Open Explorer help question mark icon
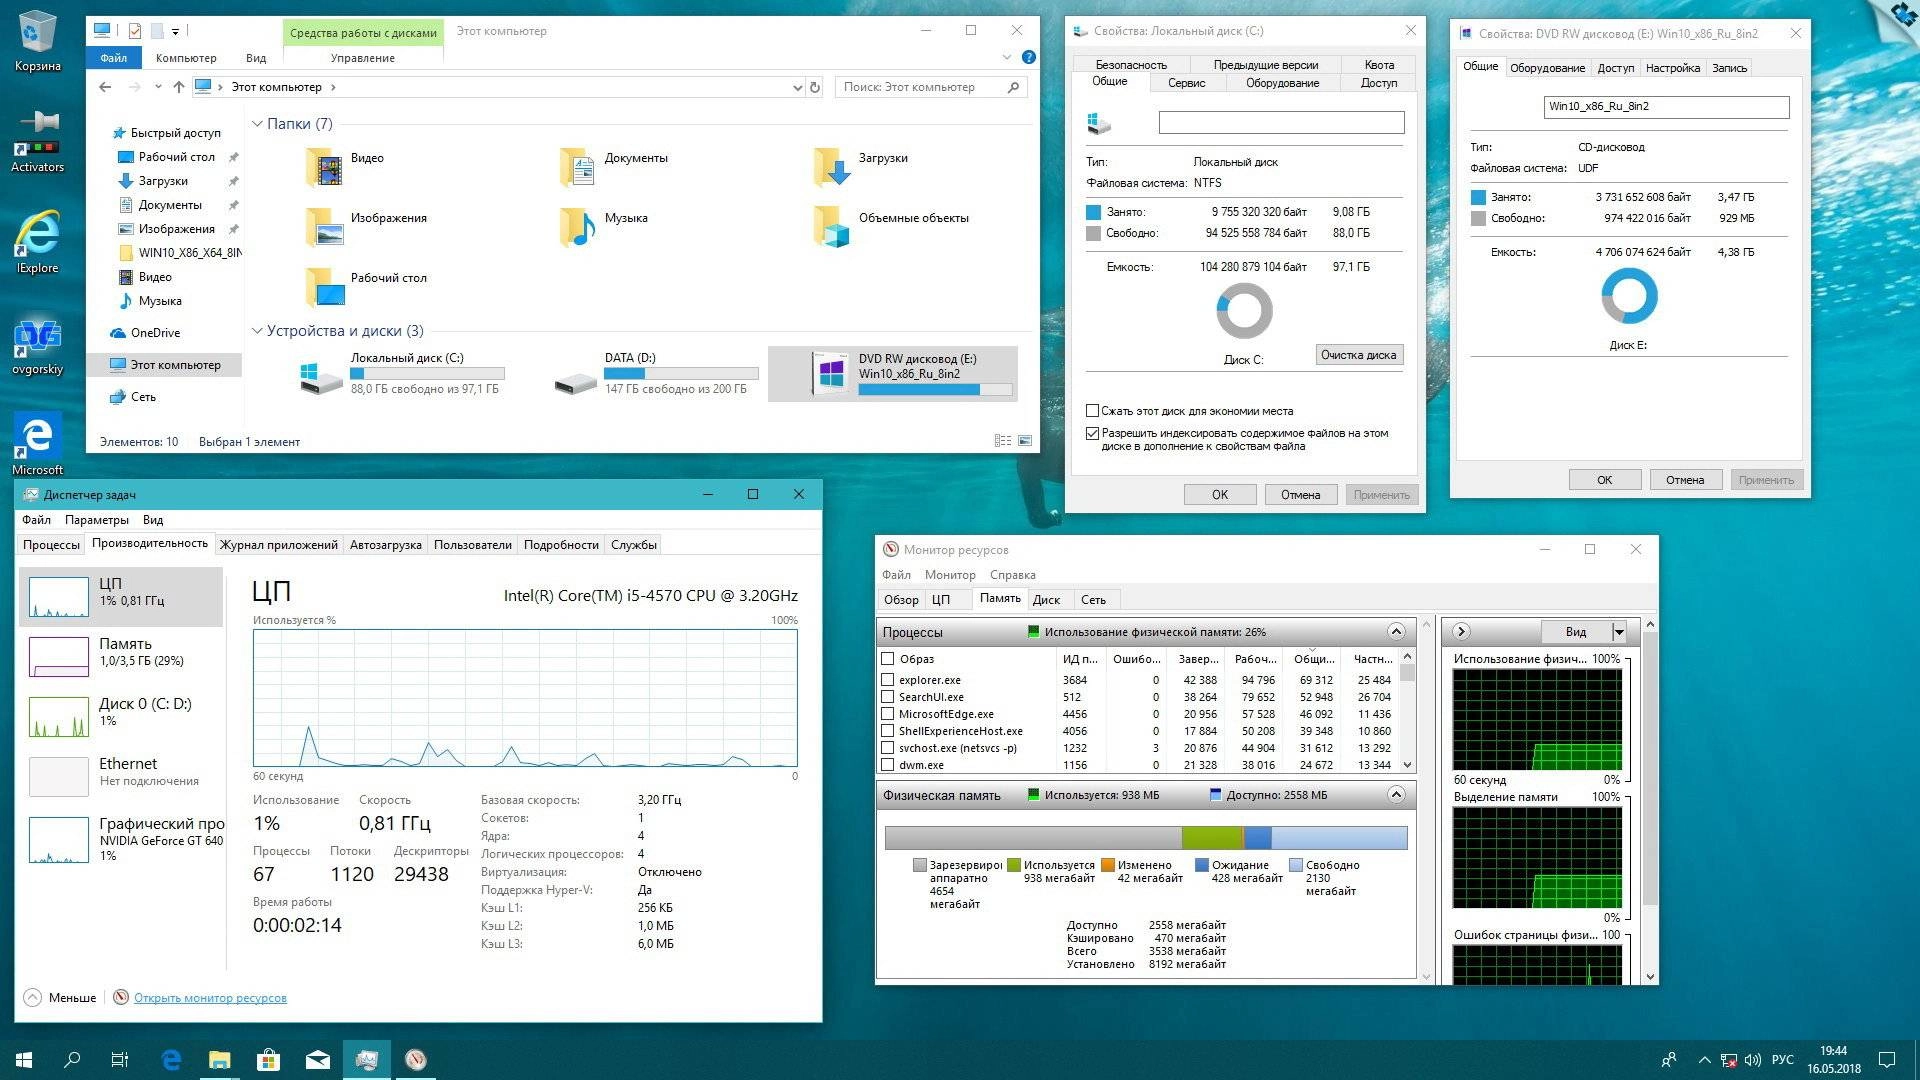Image resolution: width=1920 pixels, height=1080 pixels. point(1028,57)
